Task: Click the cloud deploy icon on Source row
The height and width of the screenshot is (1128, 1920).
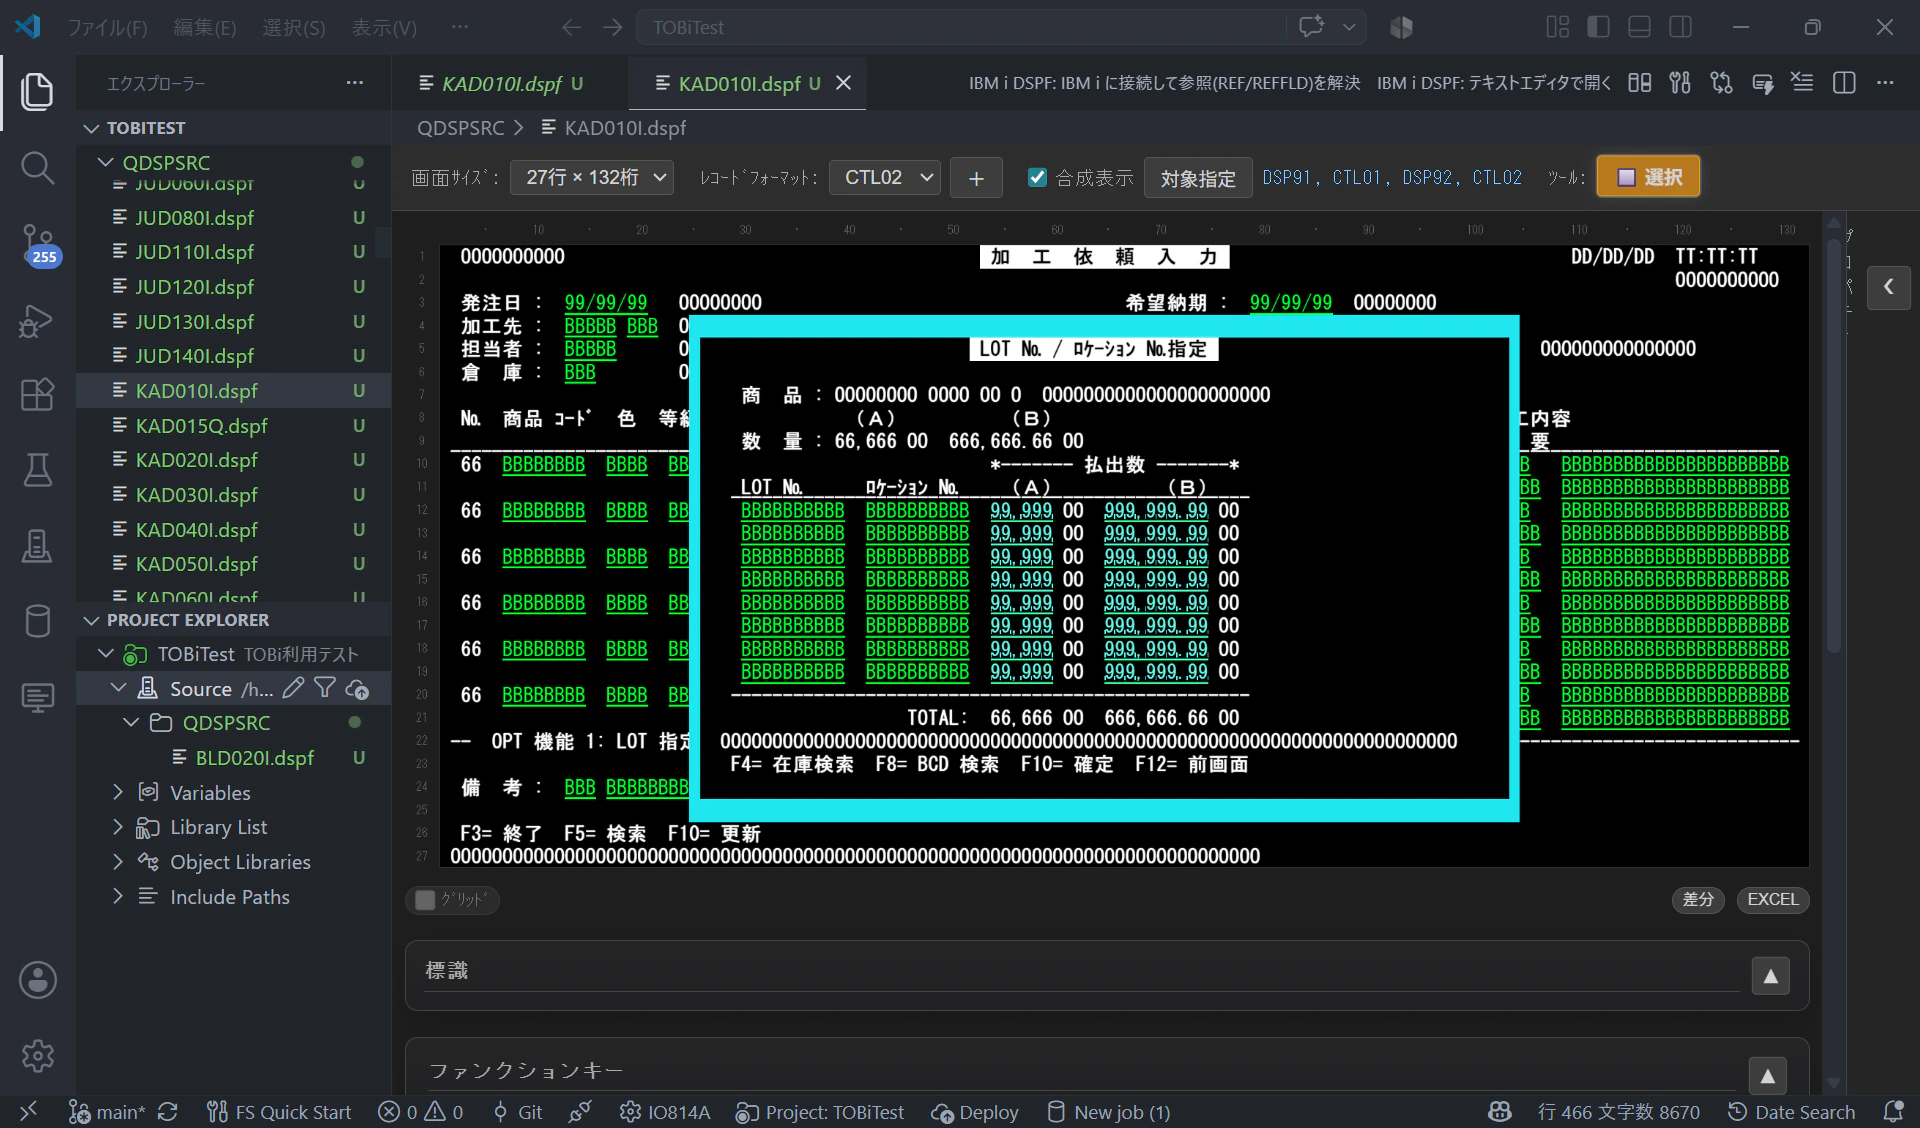Action: click(357, 689)
